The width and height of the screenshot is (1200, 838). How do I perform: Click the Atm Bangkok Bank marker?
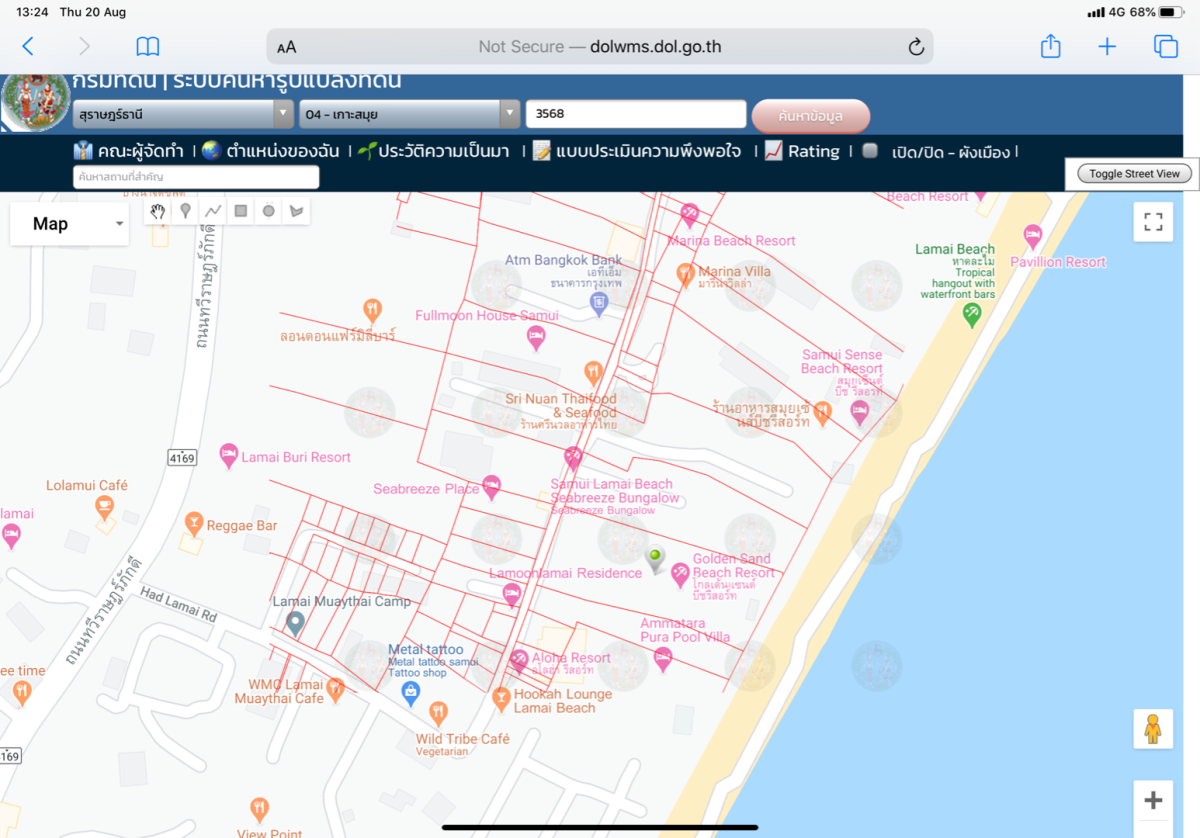pos(599,302)
